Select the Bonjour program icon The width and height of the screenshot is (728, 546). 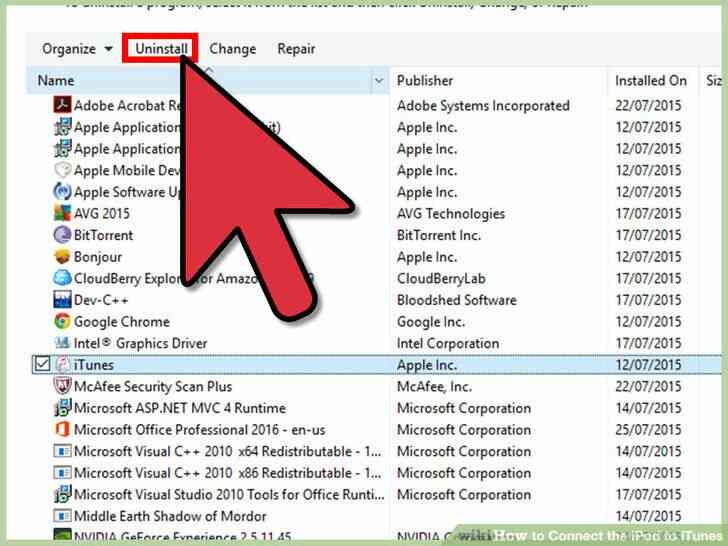(x=62, y=256)
